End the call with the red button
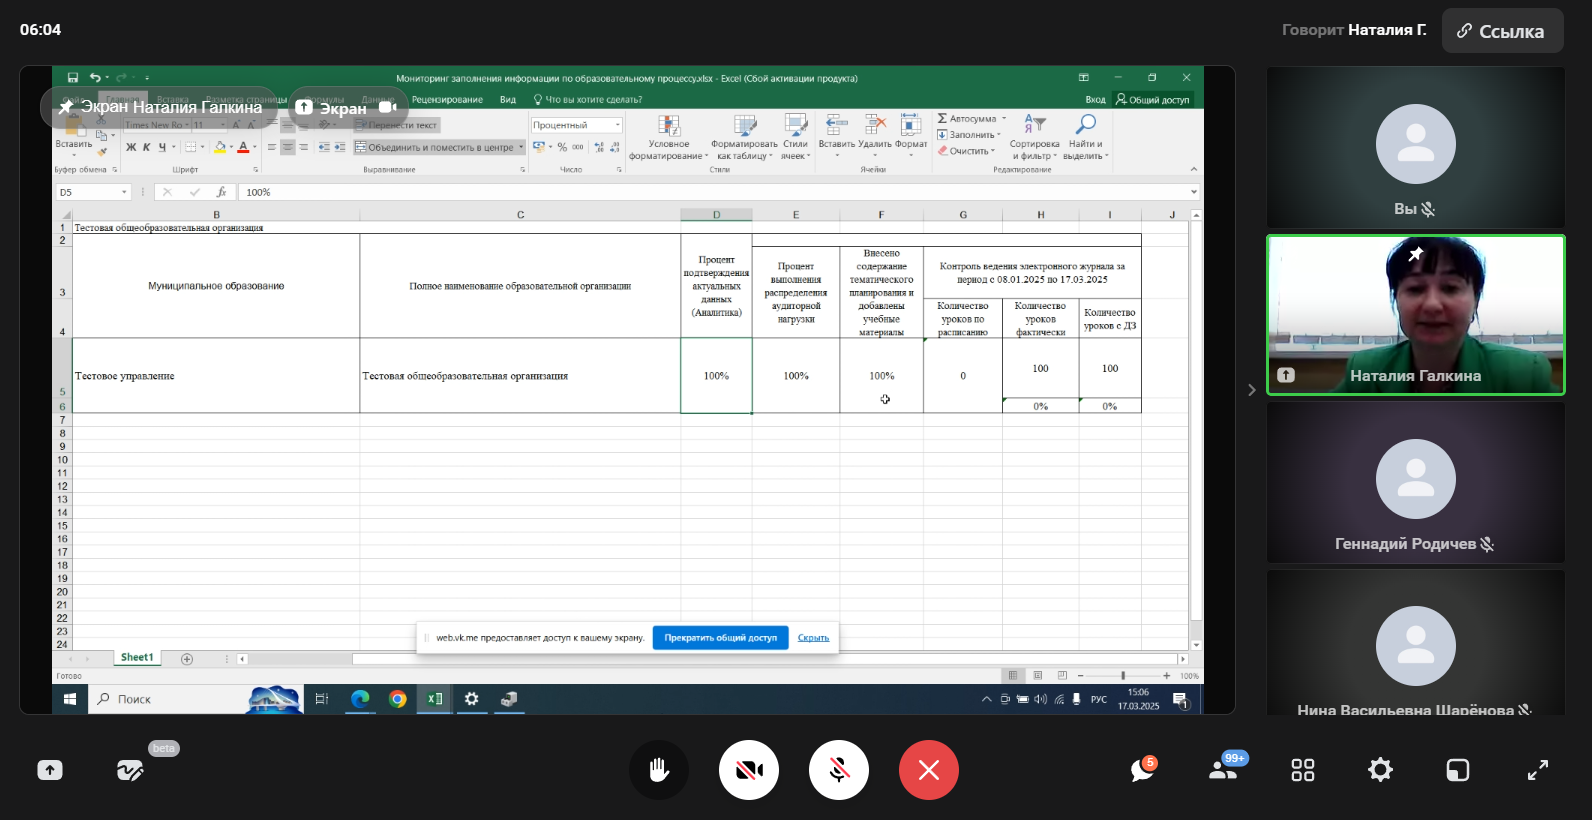Viewport: 1592px width, 820px height. coord(928,770)
